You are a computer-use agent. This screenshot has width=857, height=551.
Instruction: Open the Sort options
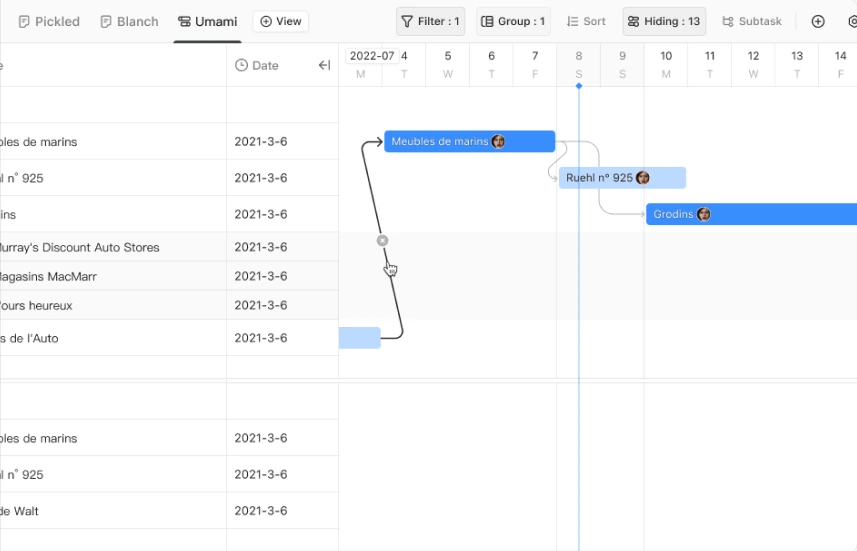click(x=586, y=21)
